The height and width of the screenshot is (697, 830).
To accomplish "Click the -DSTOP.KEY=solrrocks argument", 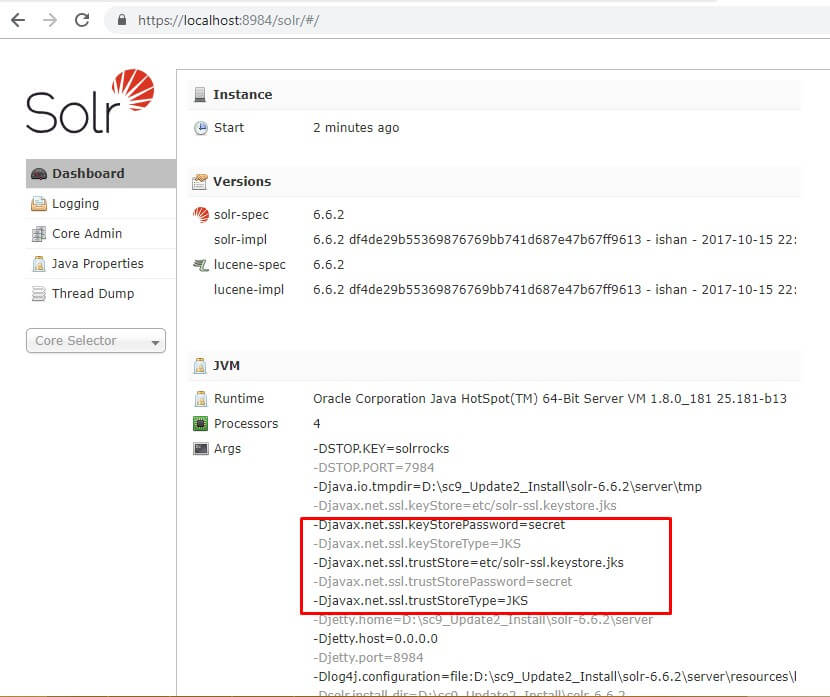I will coord(381,449).
